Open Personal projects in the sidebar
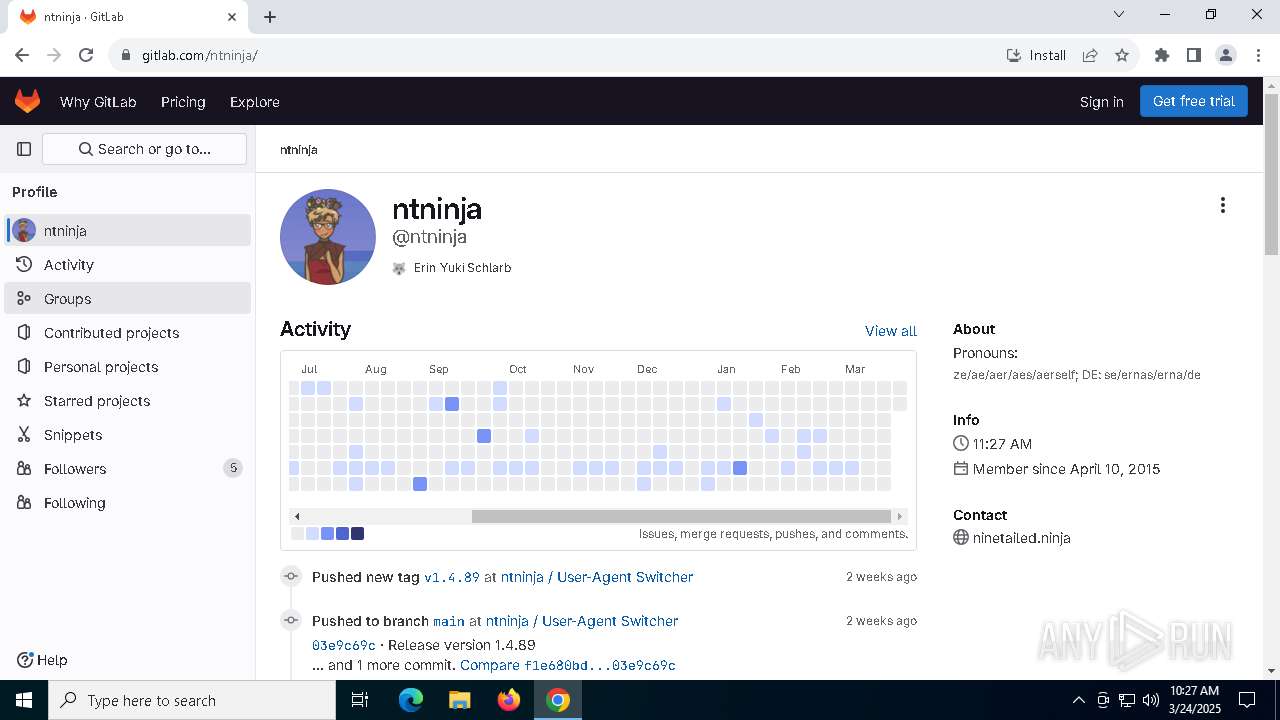The height and width of the screenshot is (720, 1280). 128,366
